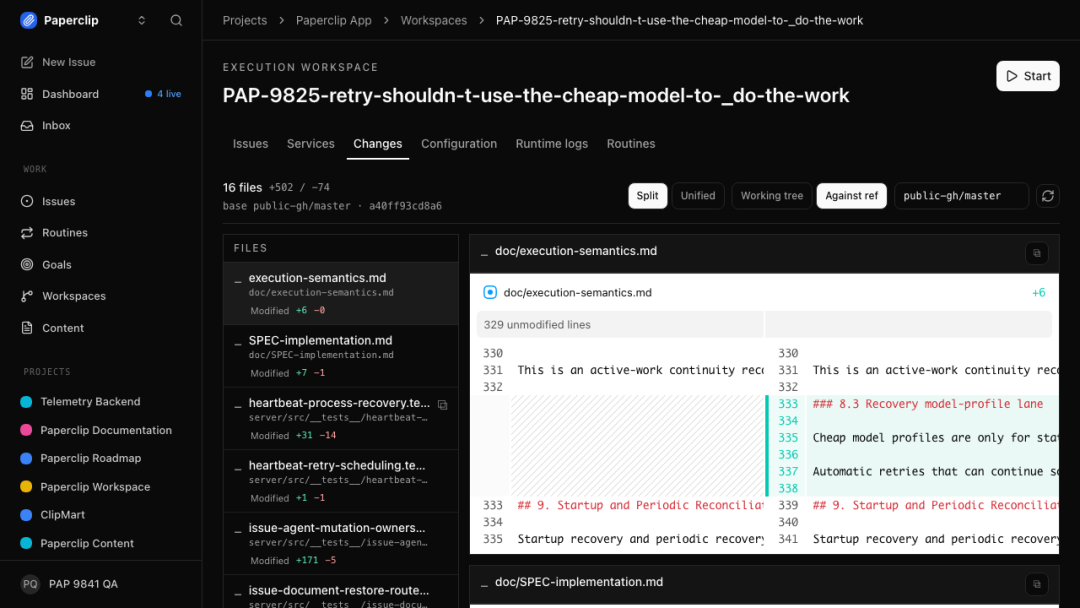
Task: Switch diff view to Unified
Action: (698, 196)
